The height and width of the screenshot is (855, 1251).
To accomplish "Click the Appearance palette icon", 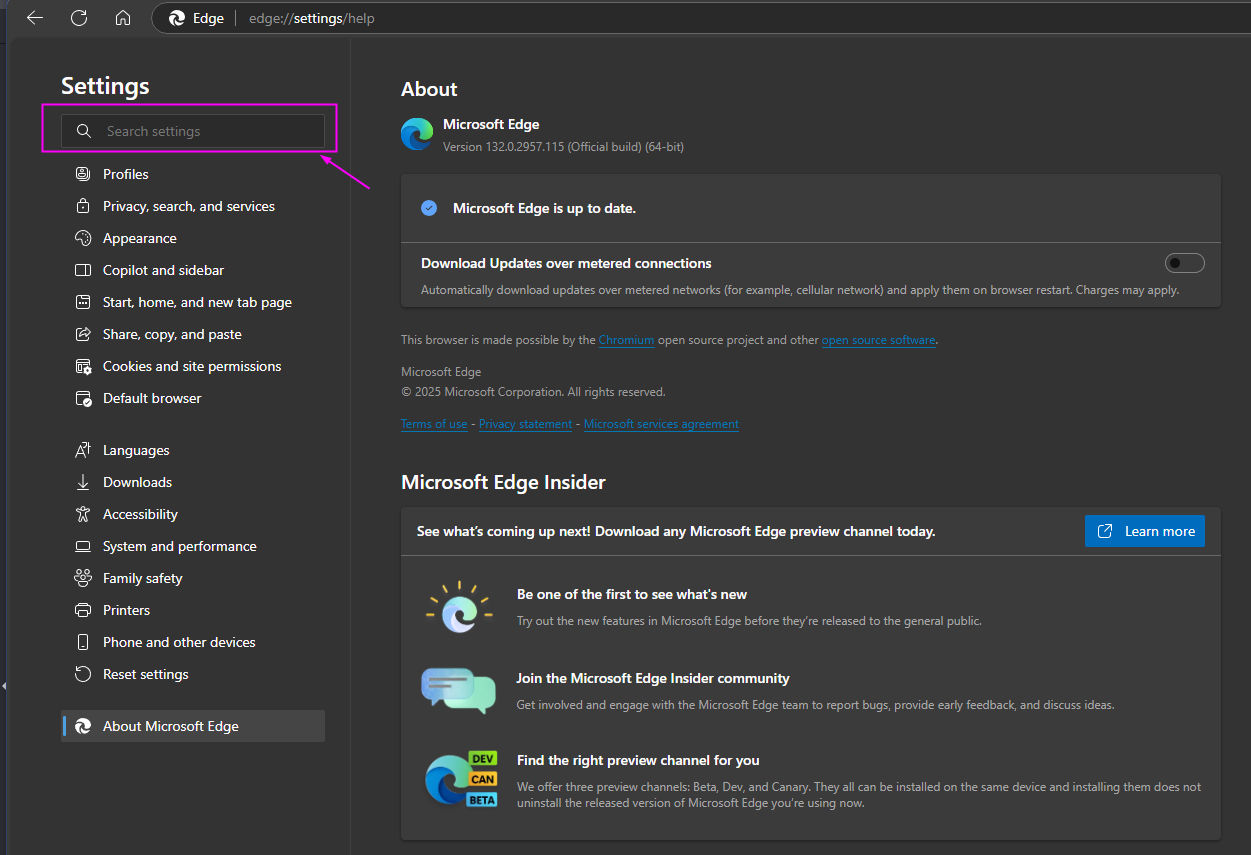I will pos(83,238).
